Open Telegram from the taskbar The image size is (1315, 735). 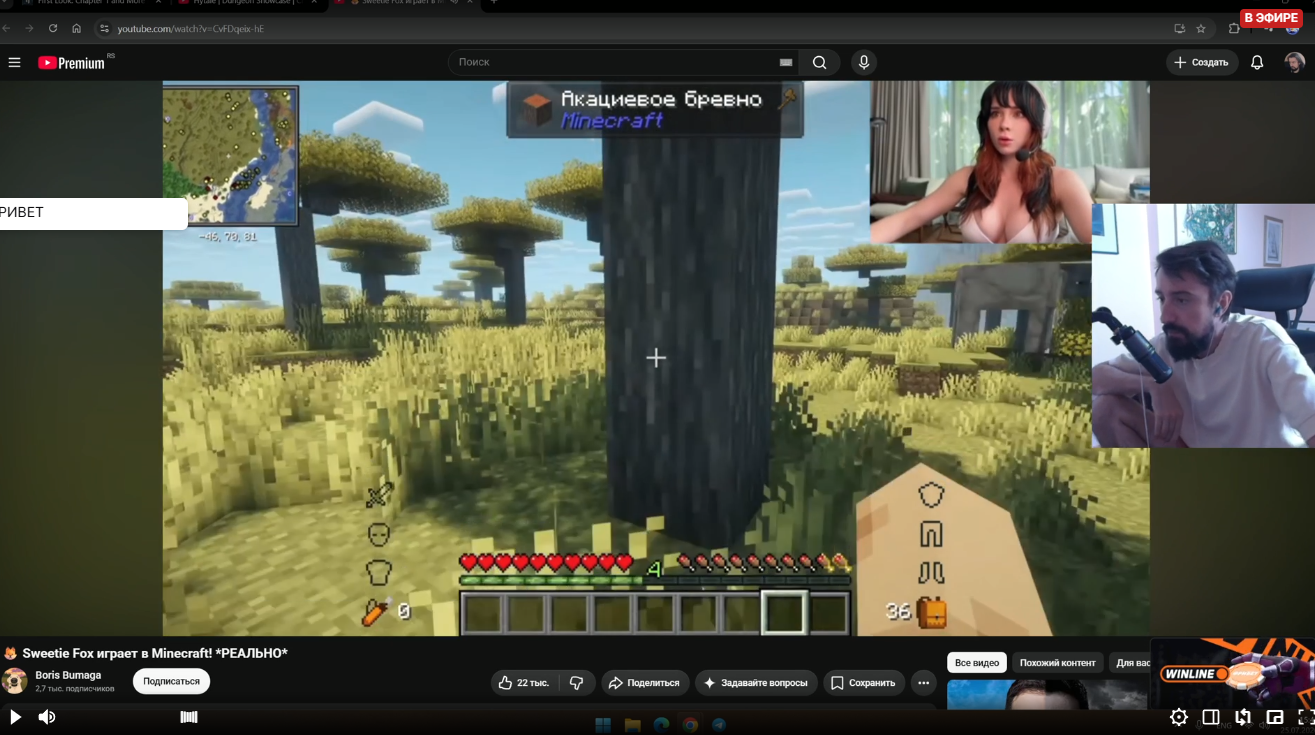719,725
